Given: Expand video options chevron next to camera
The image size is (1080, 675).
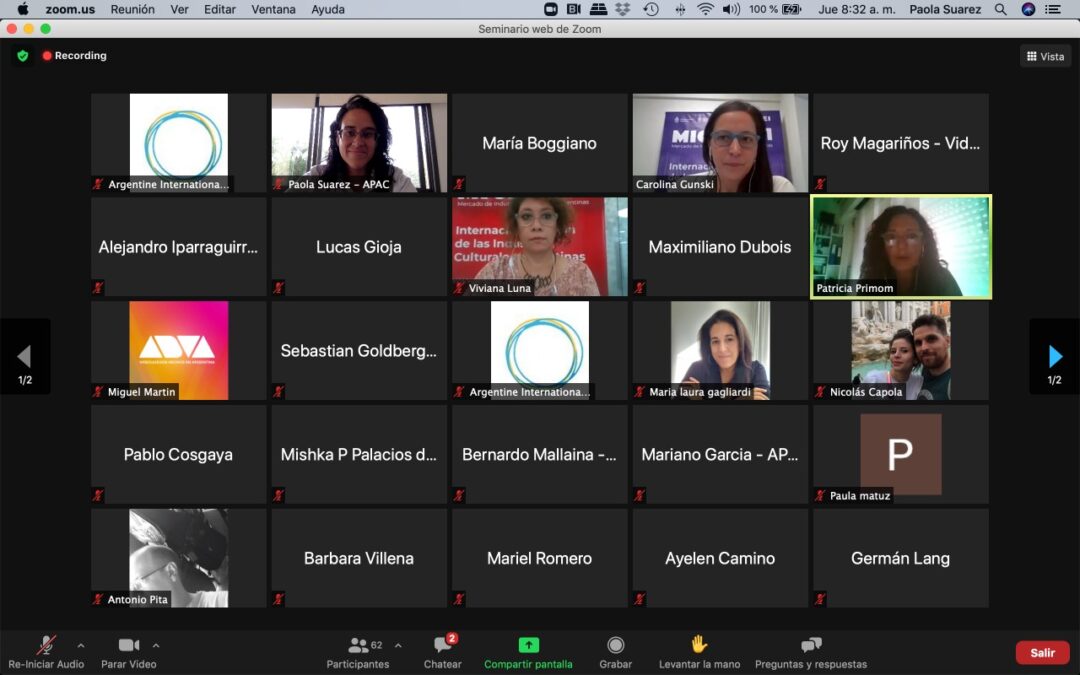Looking at the screenshot, I should click(x=156, y=645).
